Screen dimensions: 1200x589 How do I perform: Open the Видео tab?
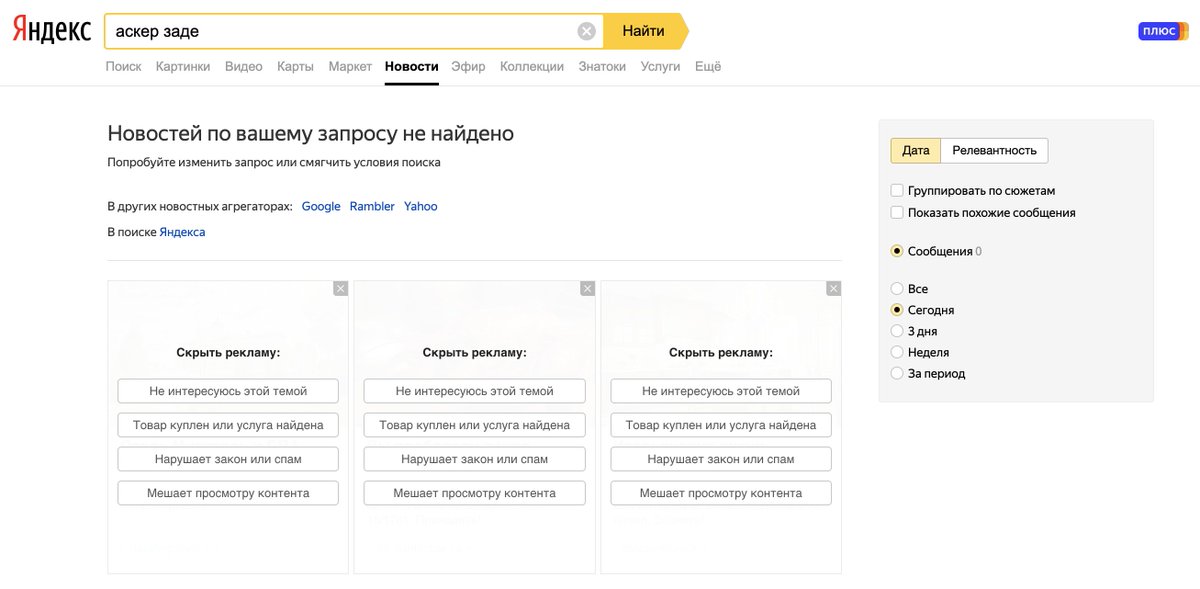point(244,66)
